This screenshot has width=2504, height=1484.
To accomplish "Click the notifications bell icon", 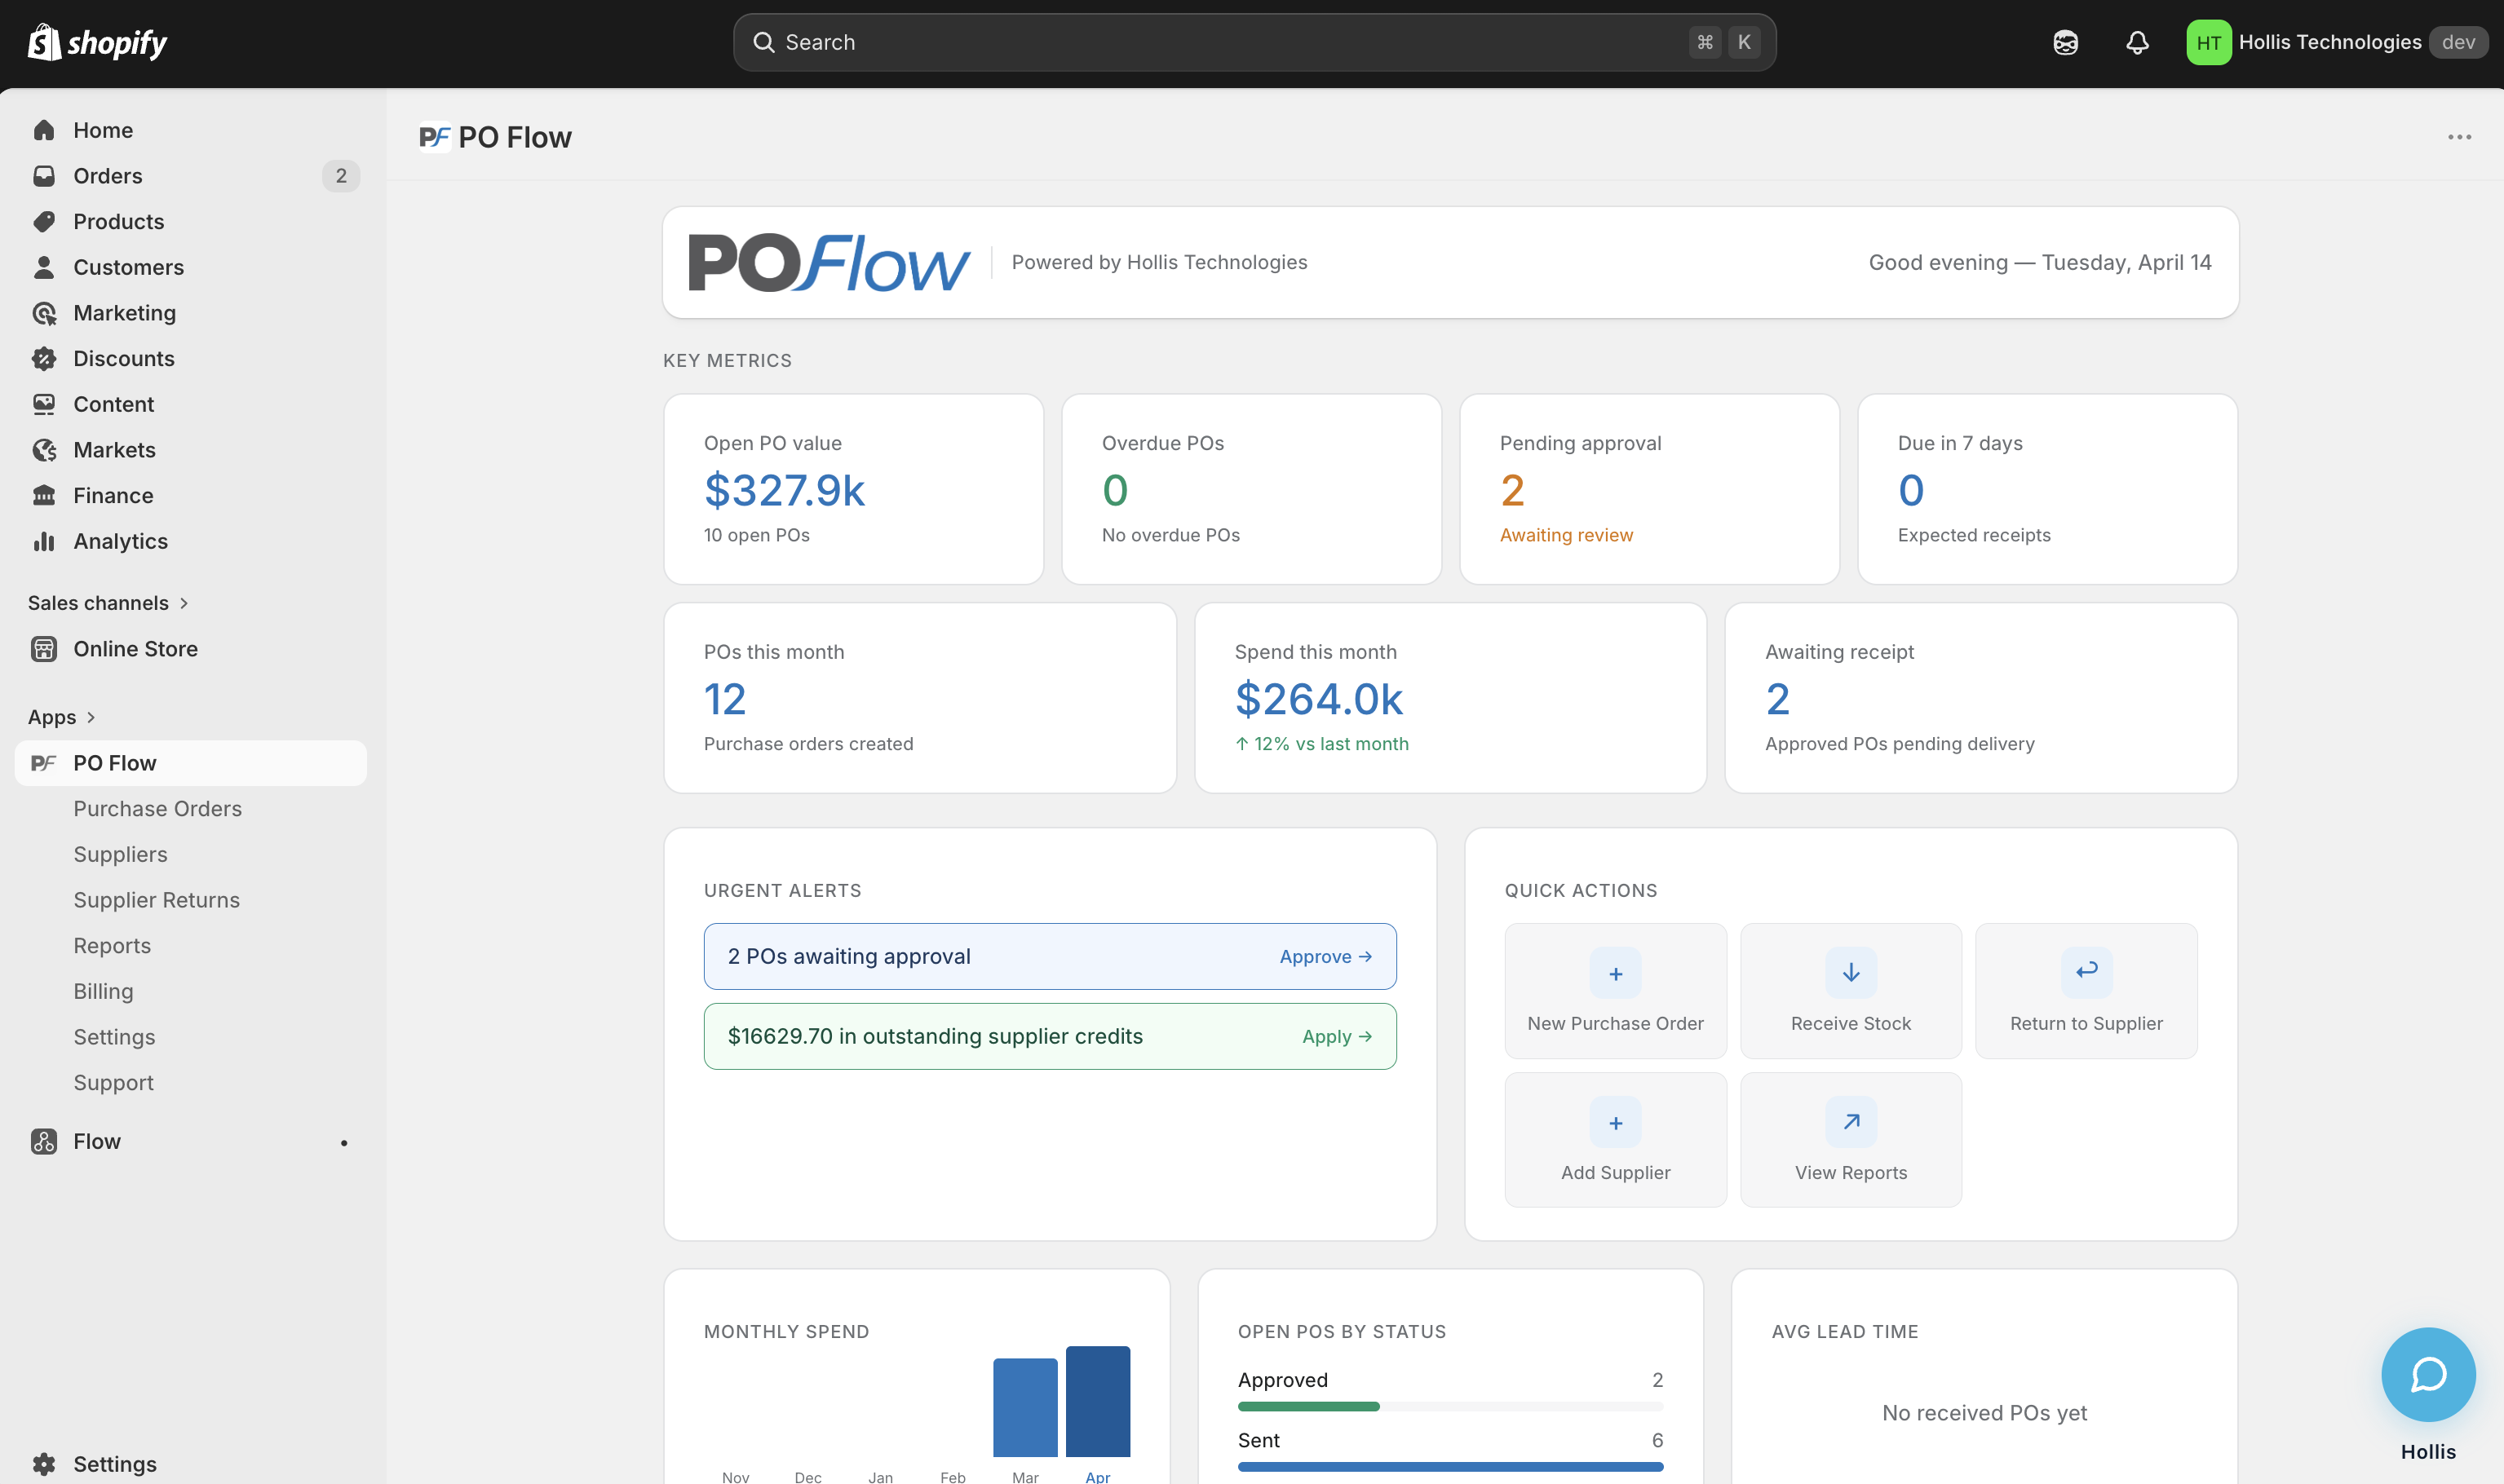I will tap(2137, 42).
